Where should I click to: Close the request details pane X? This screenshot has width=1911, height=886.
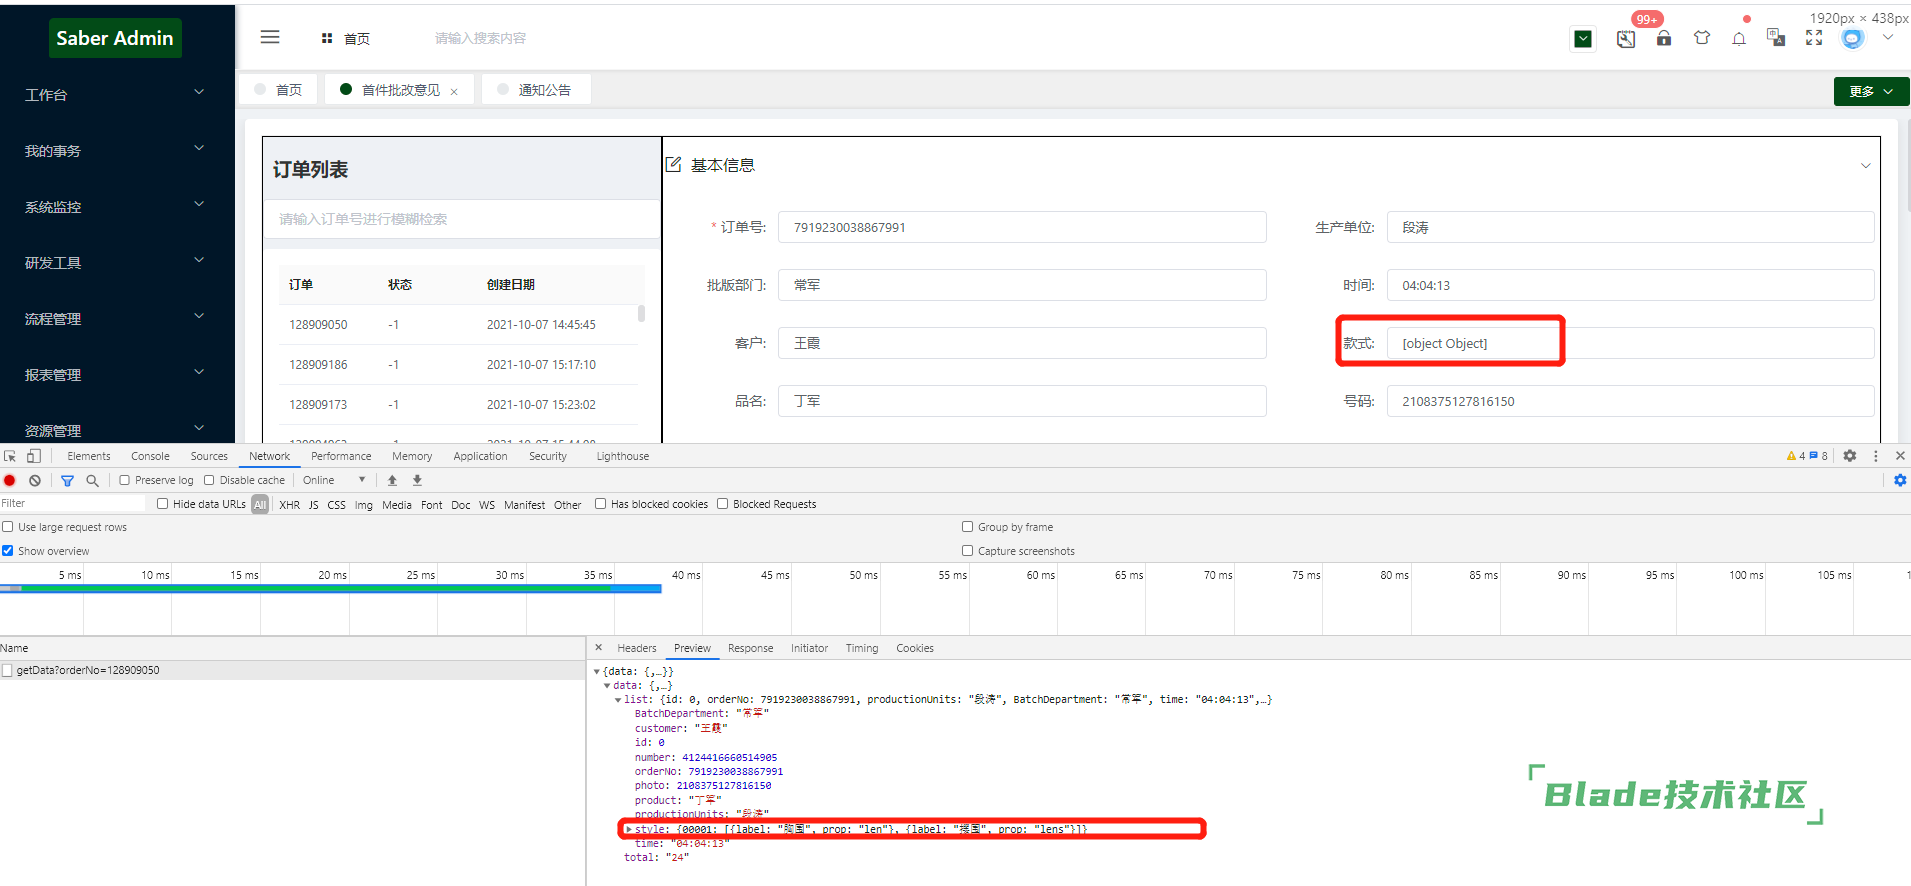click(x=599, y=648)
